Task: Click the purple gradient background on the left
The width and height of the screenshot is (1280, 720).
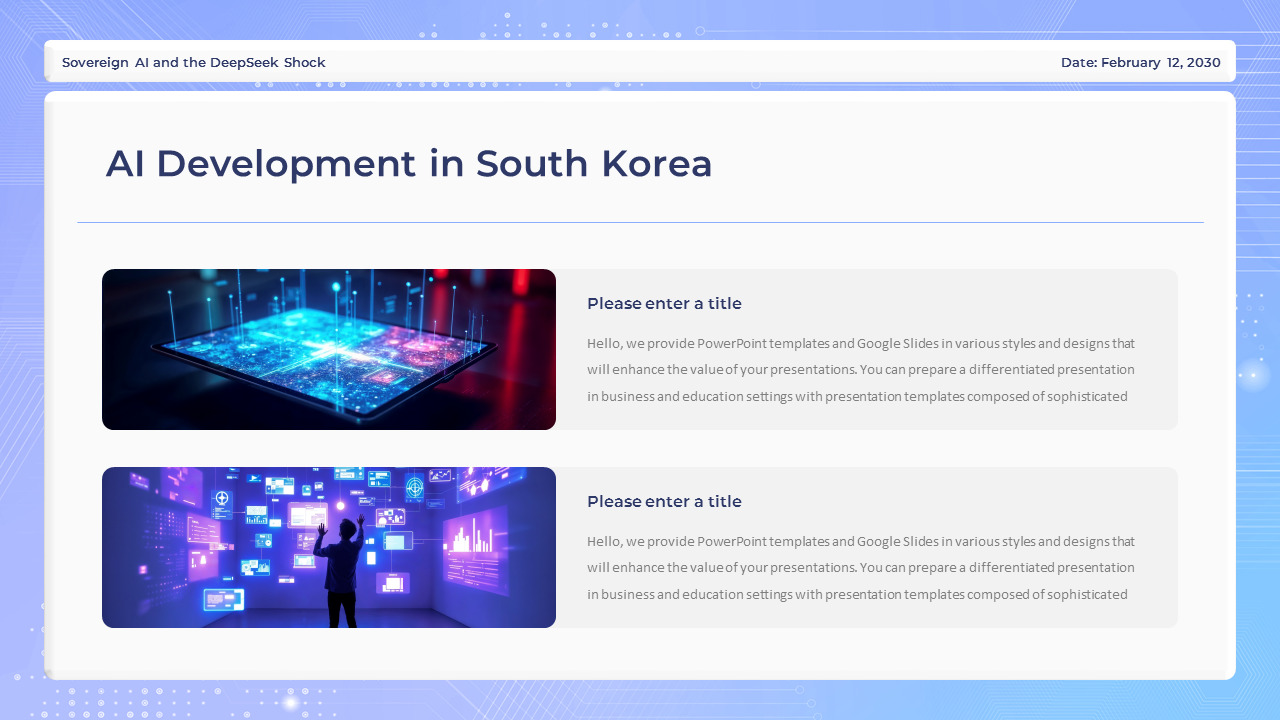Action: 20,360
